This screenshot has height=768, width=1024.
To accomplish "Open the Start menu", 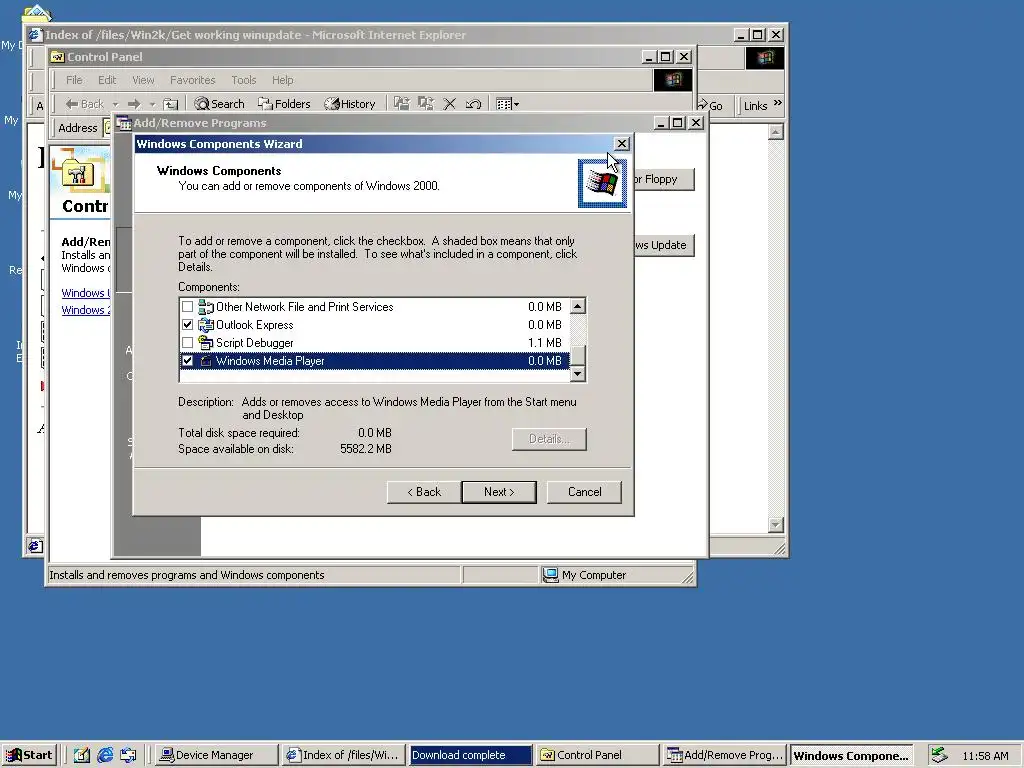I will (30, 755).
